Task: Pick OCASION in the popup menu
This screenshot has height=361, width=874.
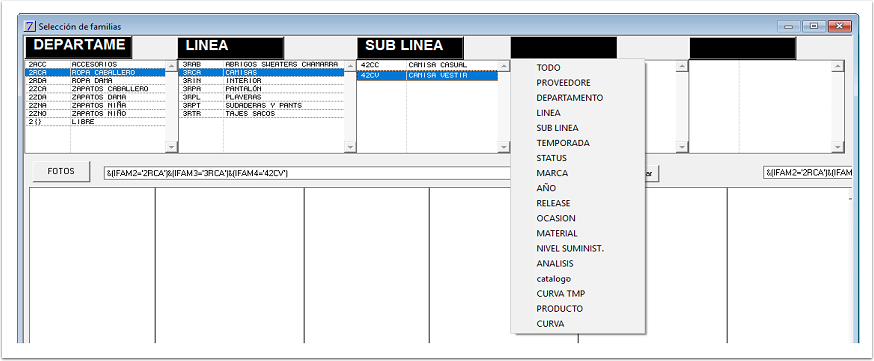Action: pos(578,218)
